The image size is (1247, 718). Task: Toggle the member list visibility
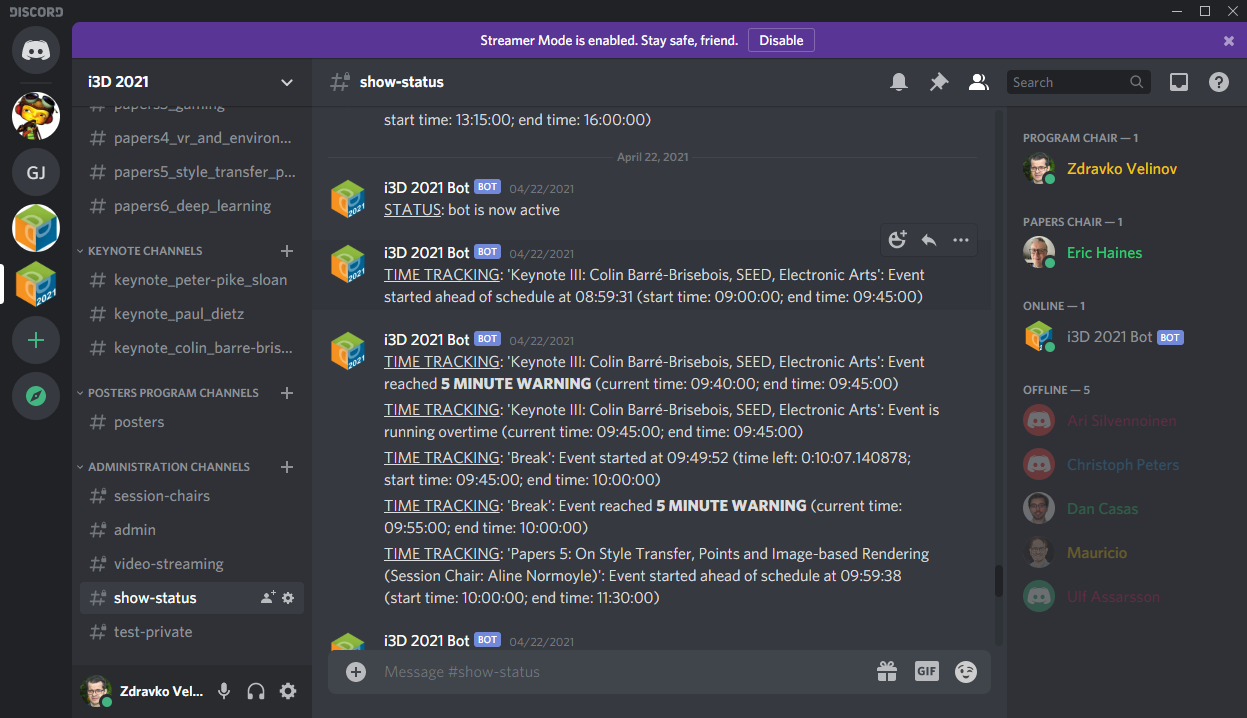click(x=978, y=82)
